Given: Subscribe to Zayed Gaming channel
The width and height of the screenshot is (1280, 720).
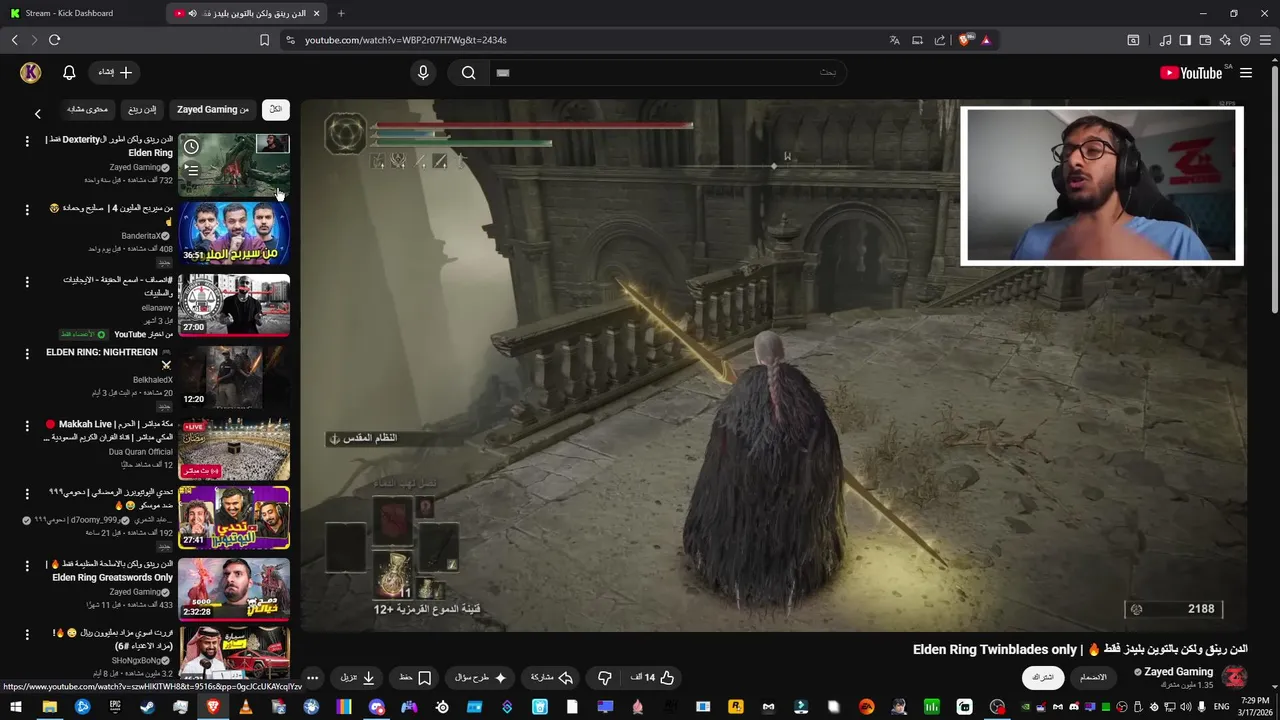Looking at the screenshot, I should click(1043, 677).
